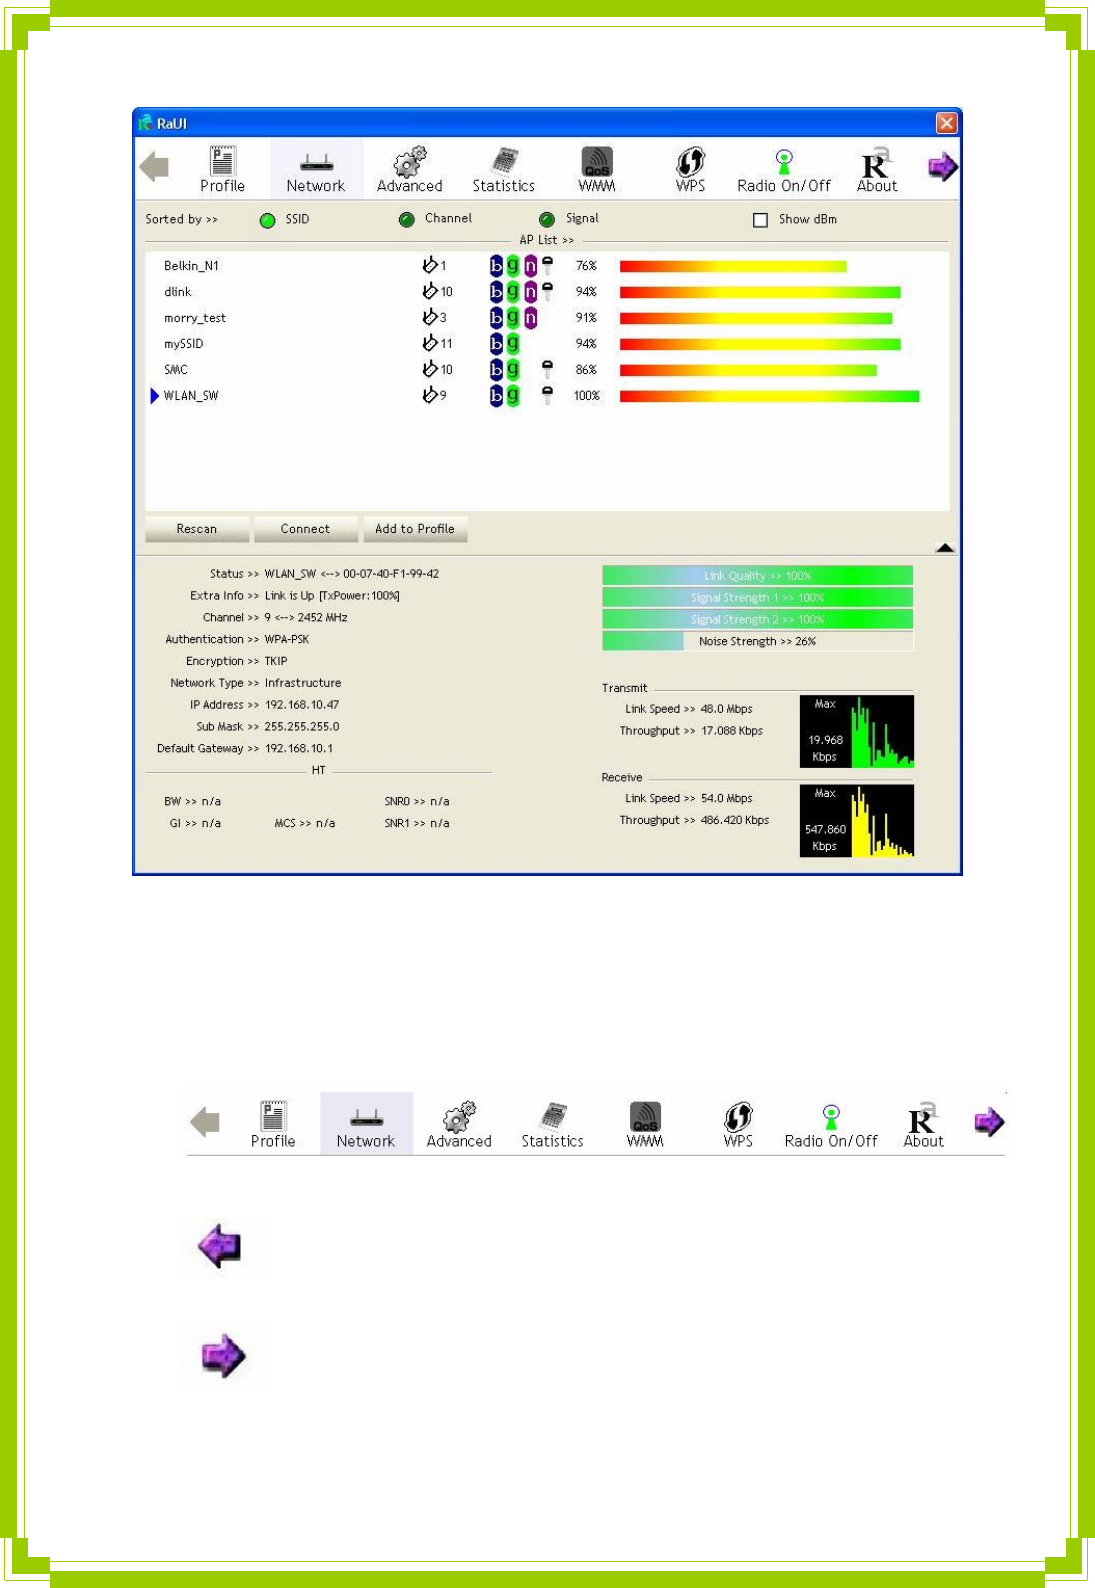1095x1588 pixels.
Task: Click the Encryption value TKIP
Action: pos(276,661)
